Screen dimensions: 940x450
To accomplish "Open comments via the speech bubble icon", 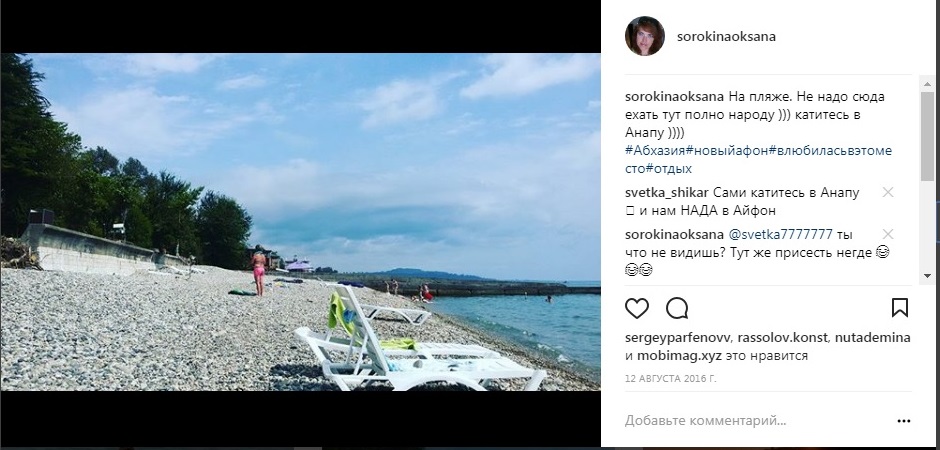I will [677, 308].
